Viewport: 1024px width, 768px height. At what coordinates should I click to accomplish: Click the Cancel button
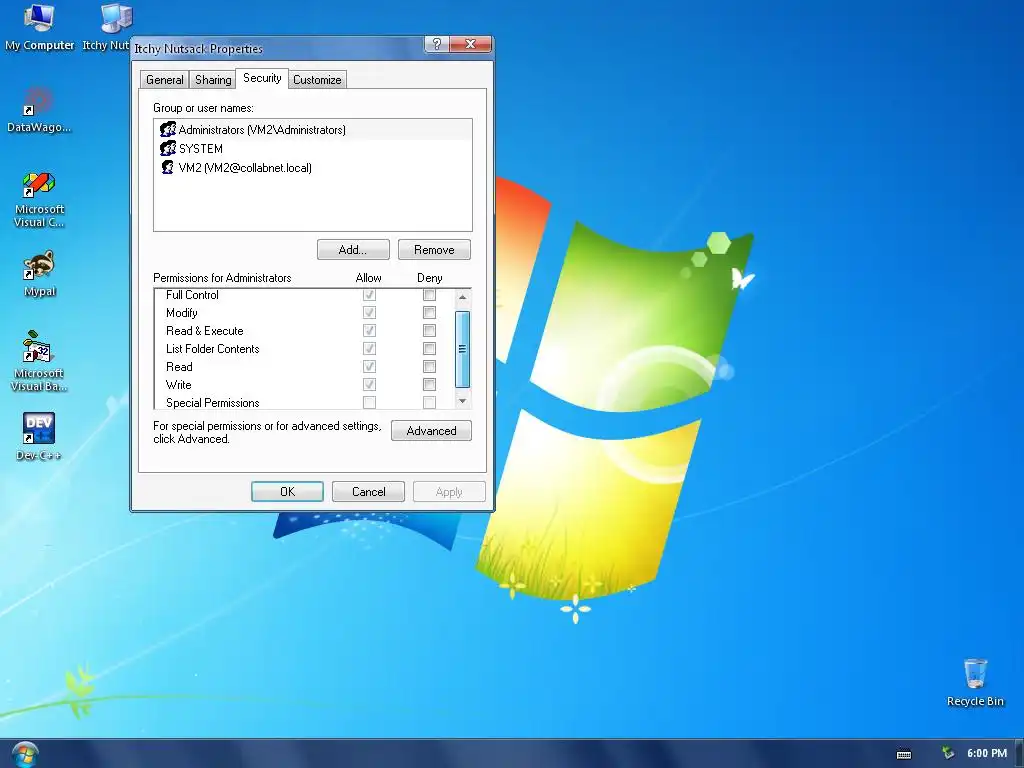click(x=368, y=492)
